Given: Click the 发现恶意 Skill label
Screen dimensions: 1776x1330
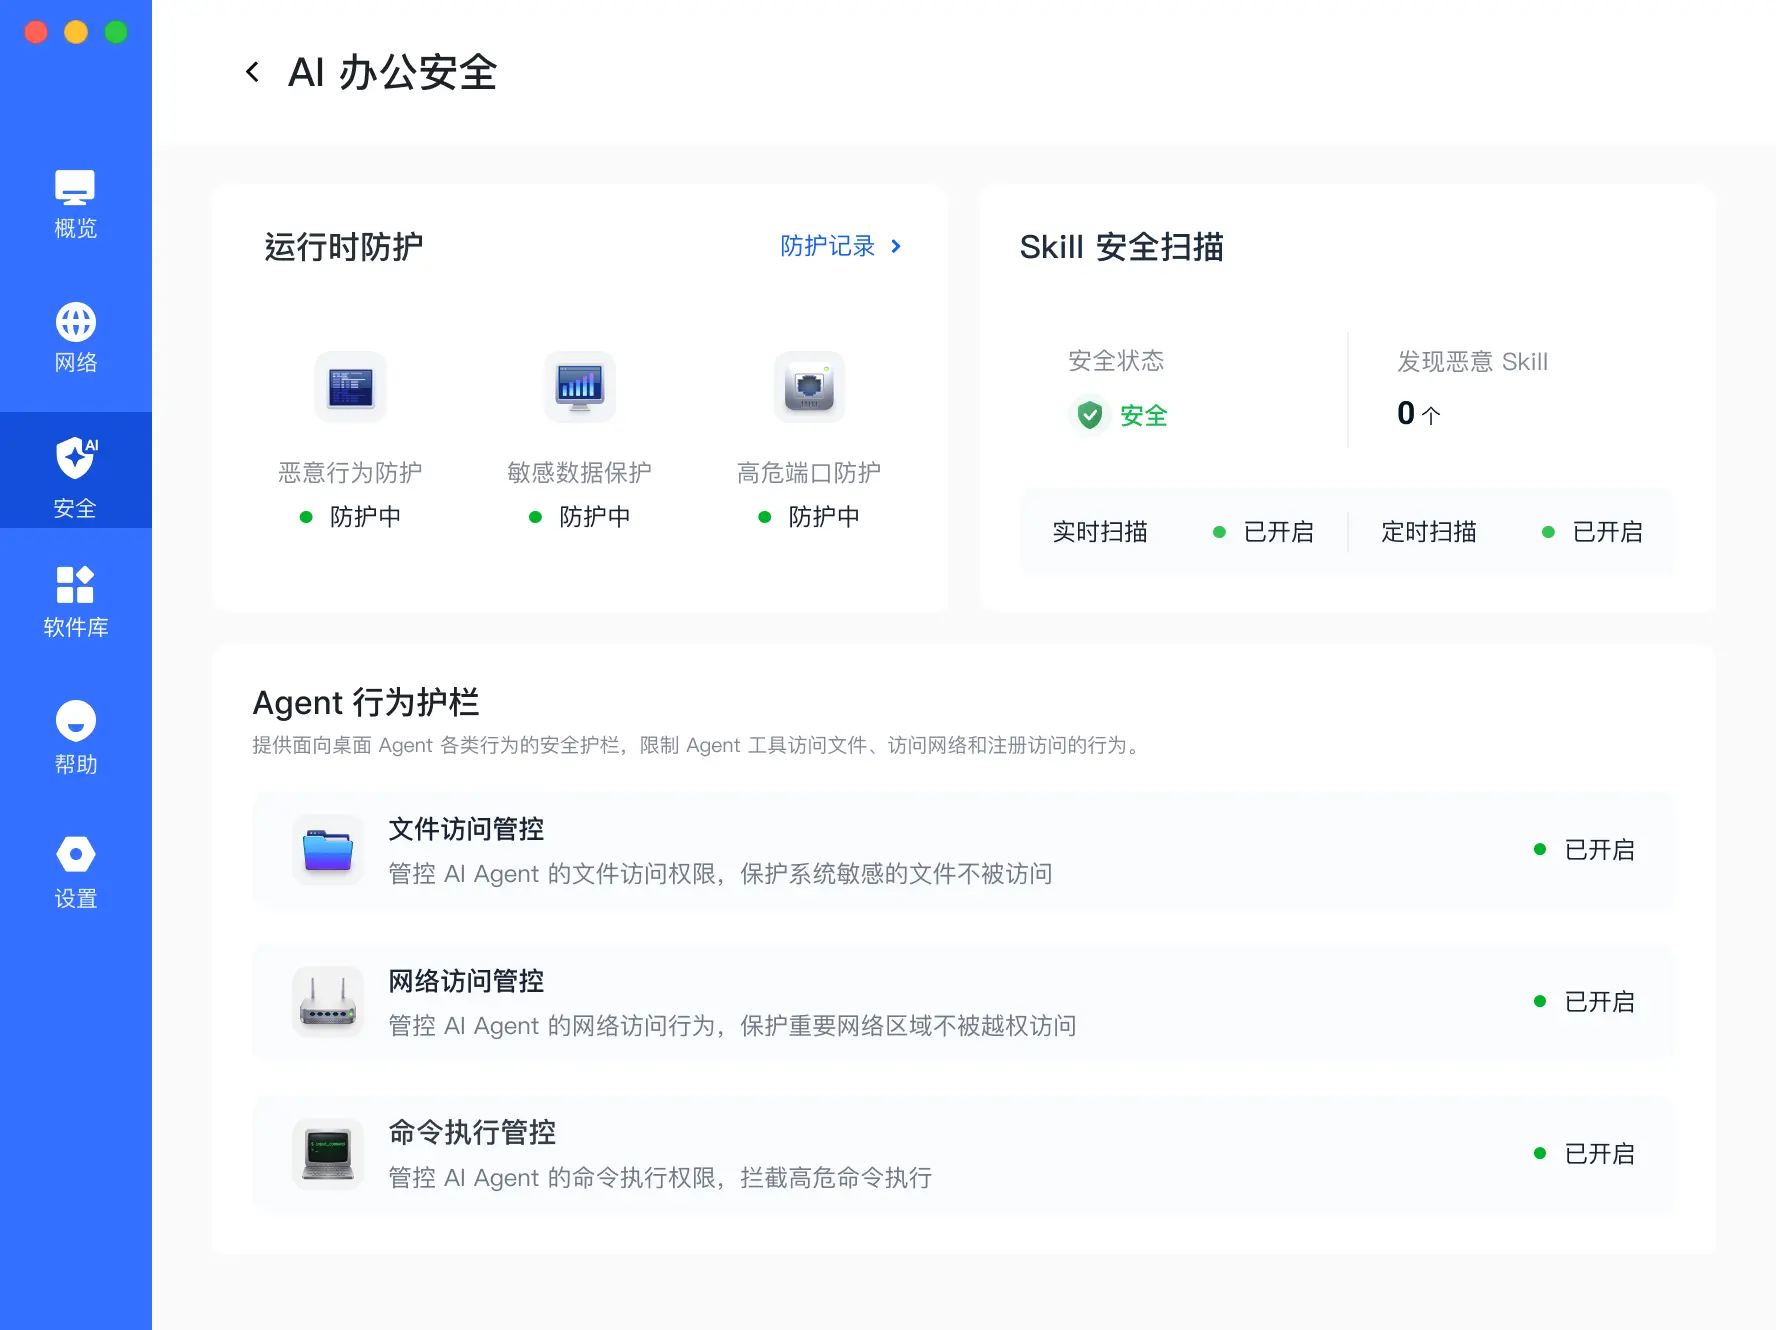Looking at the screenshot, I should click(x=1472, y=362).
